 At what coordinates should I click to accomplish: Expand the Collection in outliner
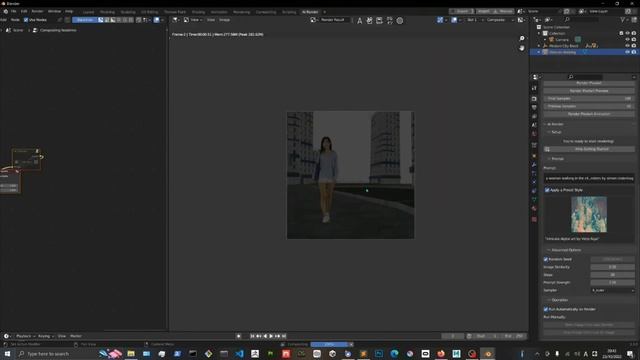click(539, 33)
